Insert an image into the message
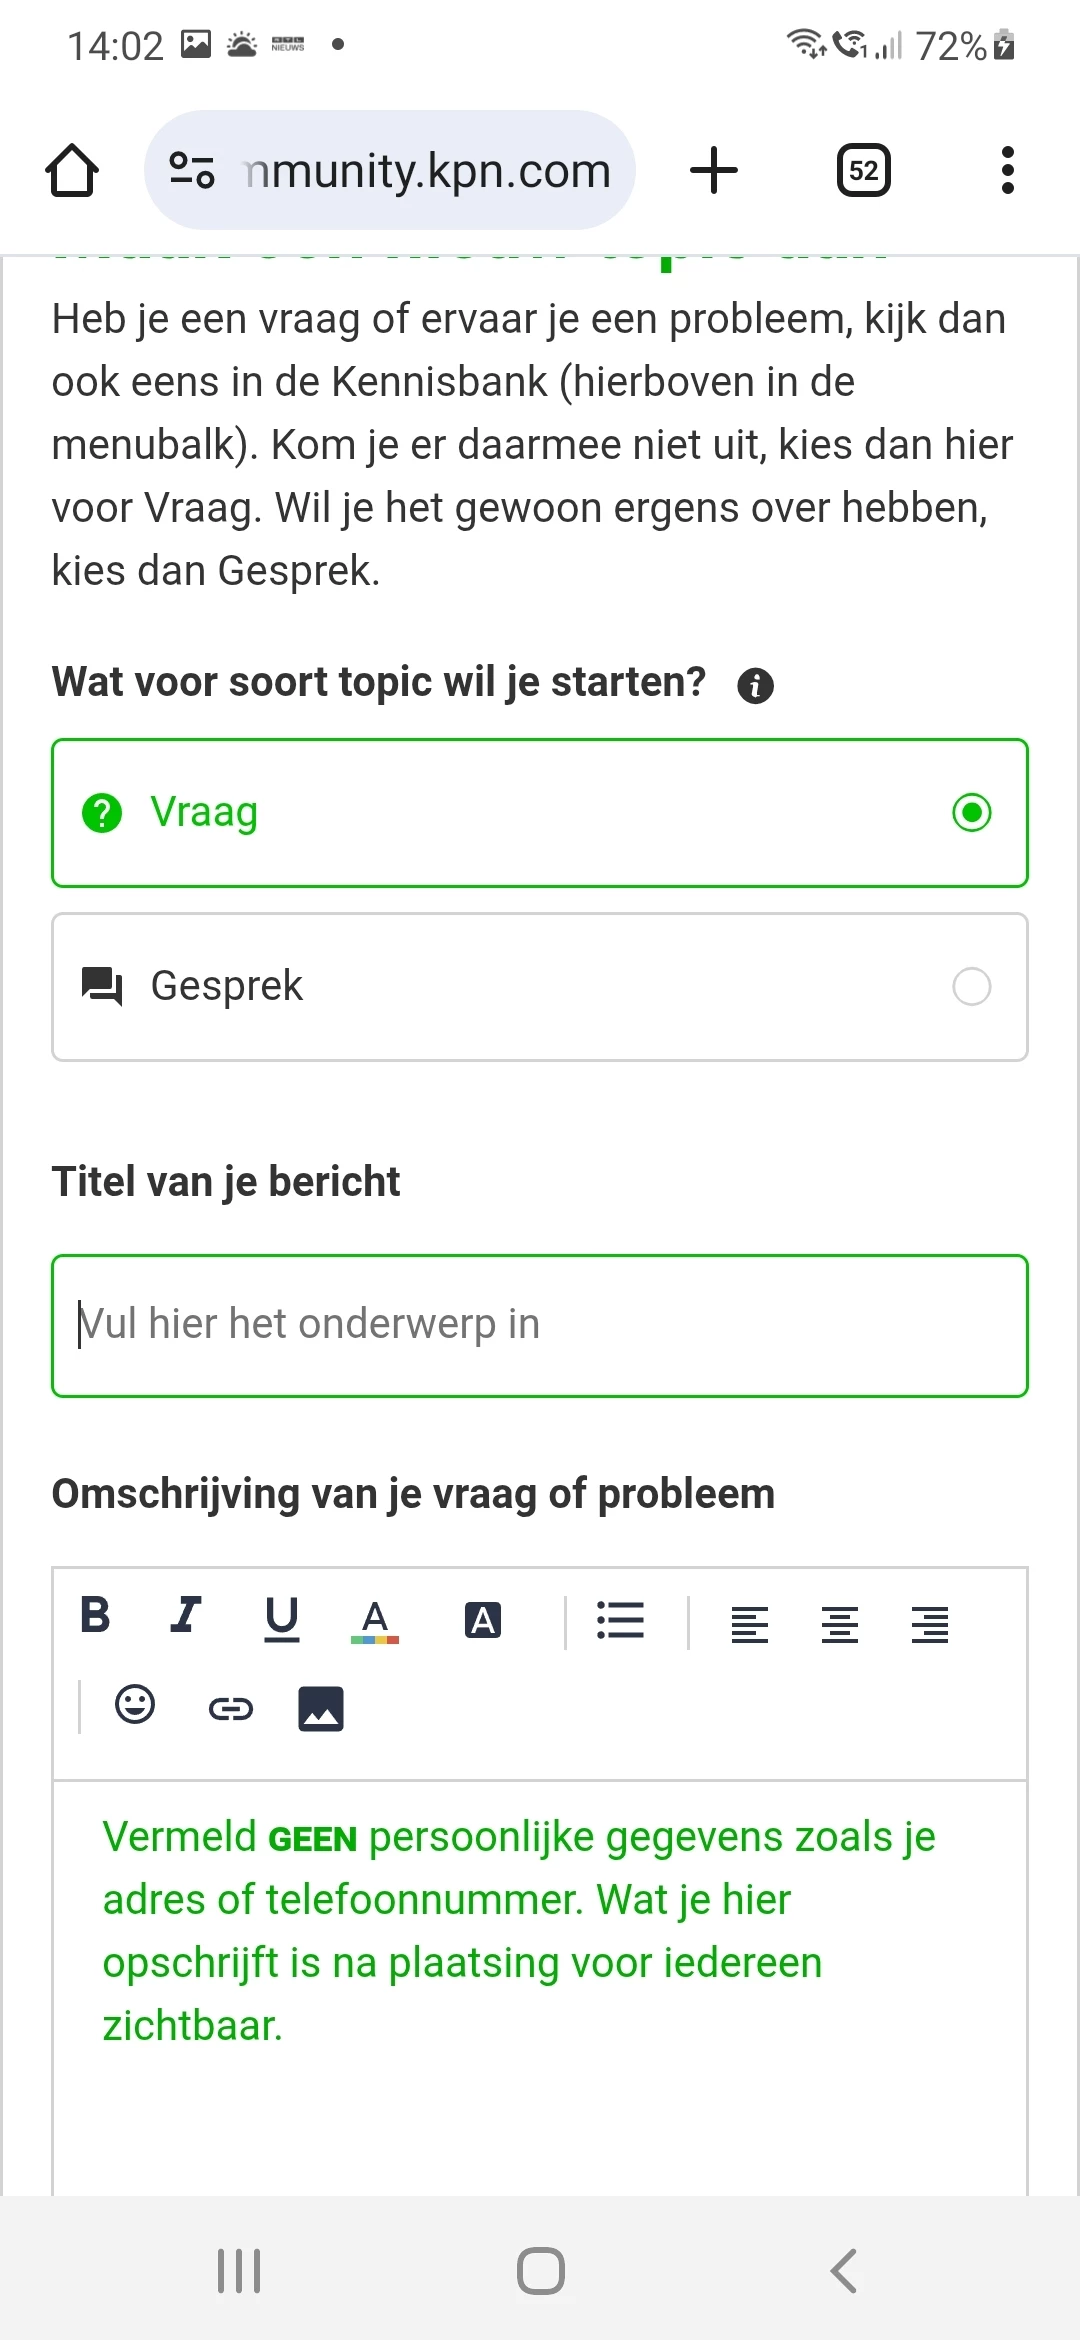Screen dimensions: 1080x2340 pyautogui.click(x=321, y=1709)
